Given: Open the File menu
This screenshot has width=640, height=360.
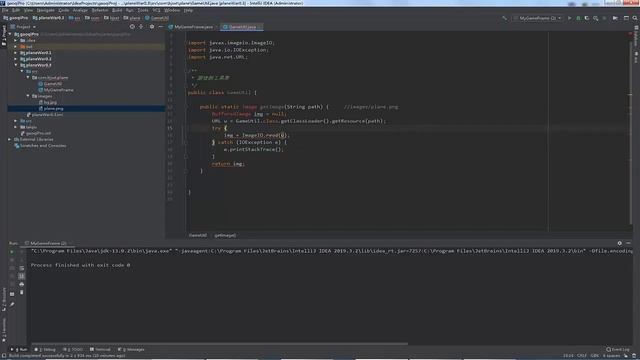Looking at the screenshot, I should [x=5, y=10].
